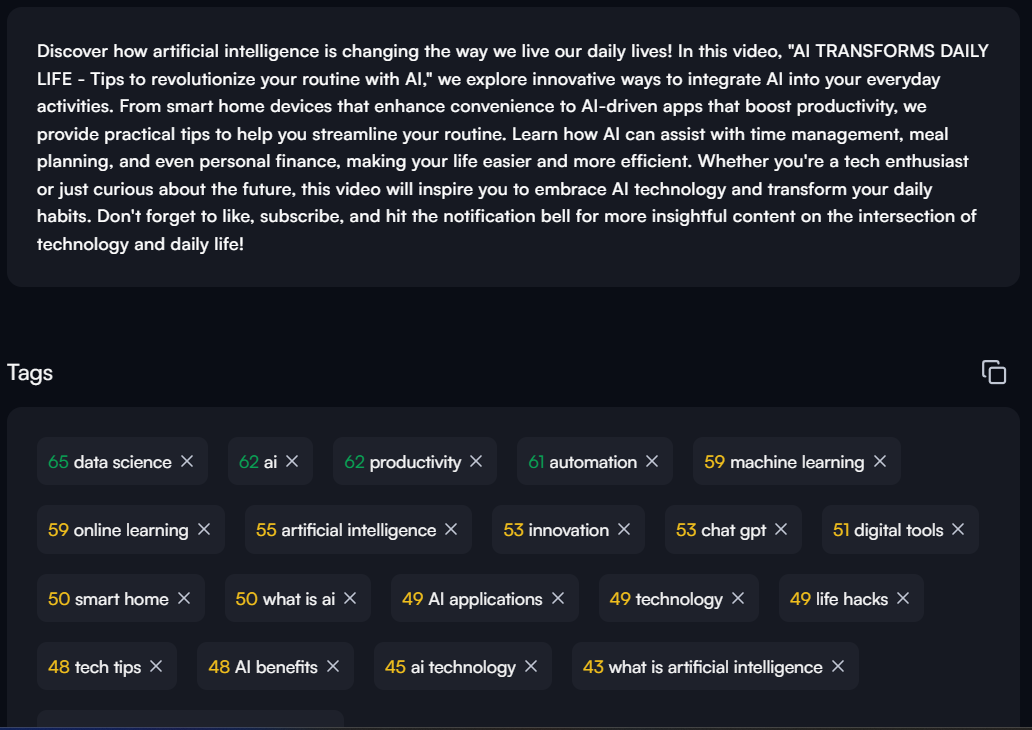Copy all tags with the copy icon
This screenshot has height=730, width=1032.
click(994, 372)
